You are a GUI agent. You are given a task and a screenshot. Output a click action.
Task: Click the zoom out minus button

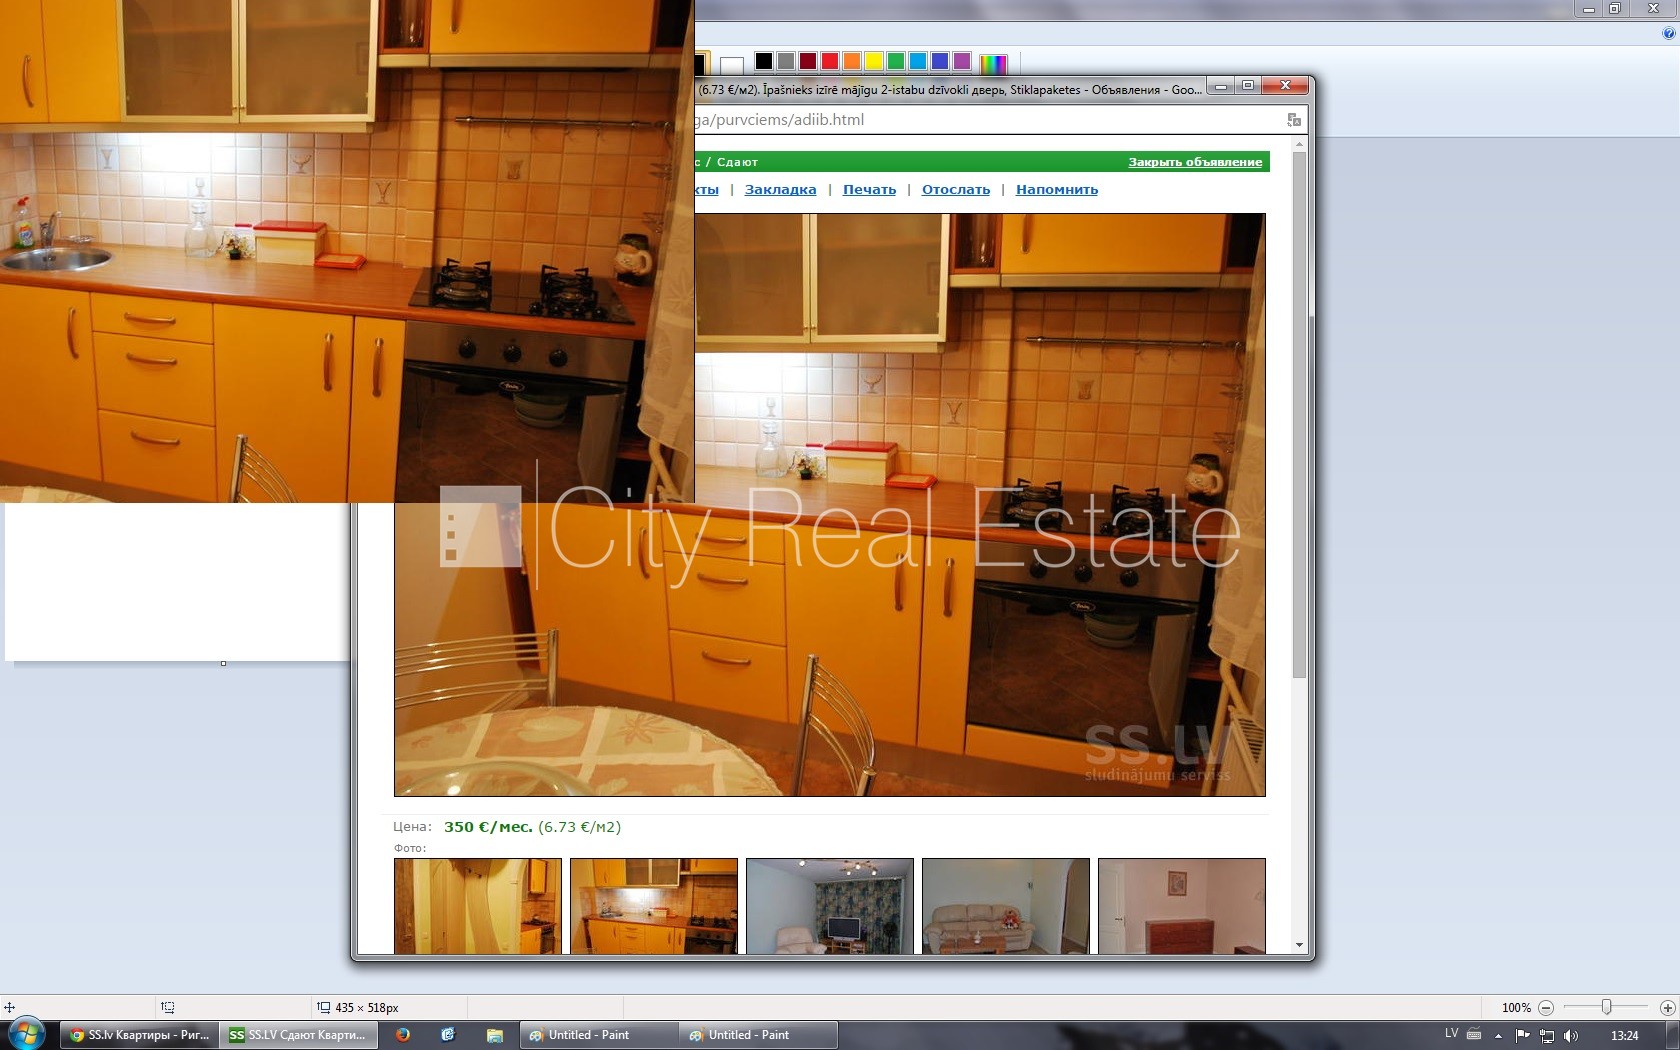[x=1546, y=1008]
